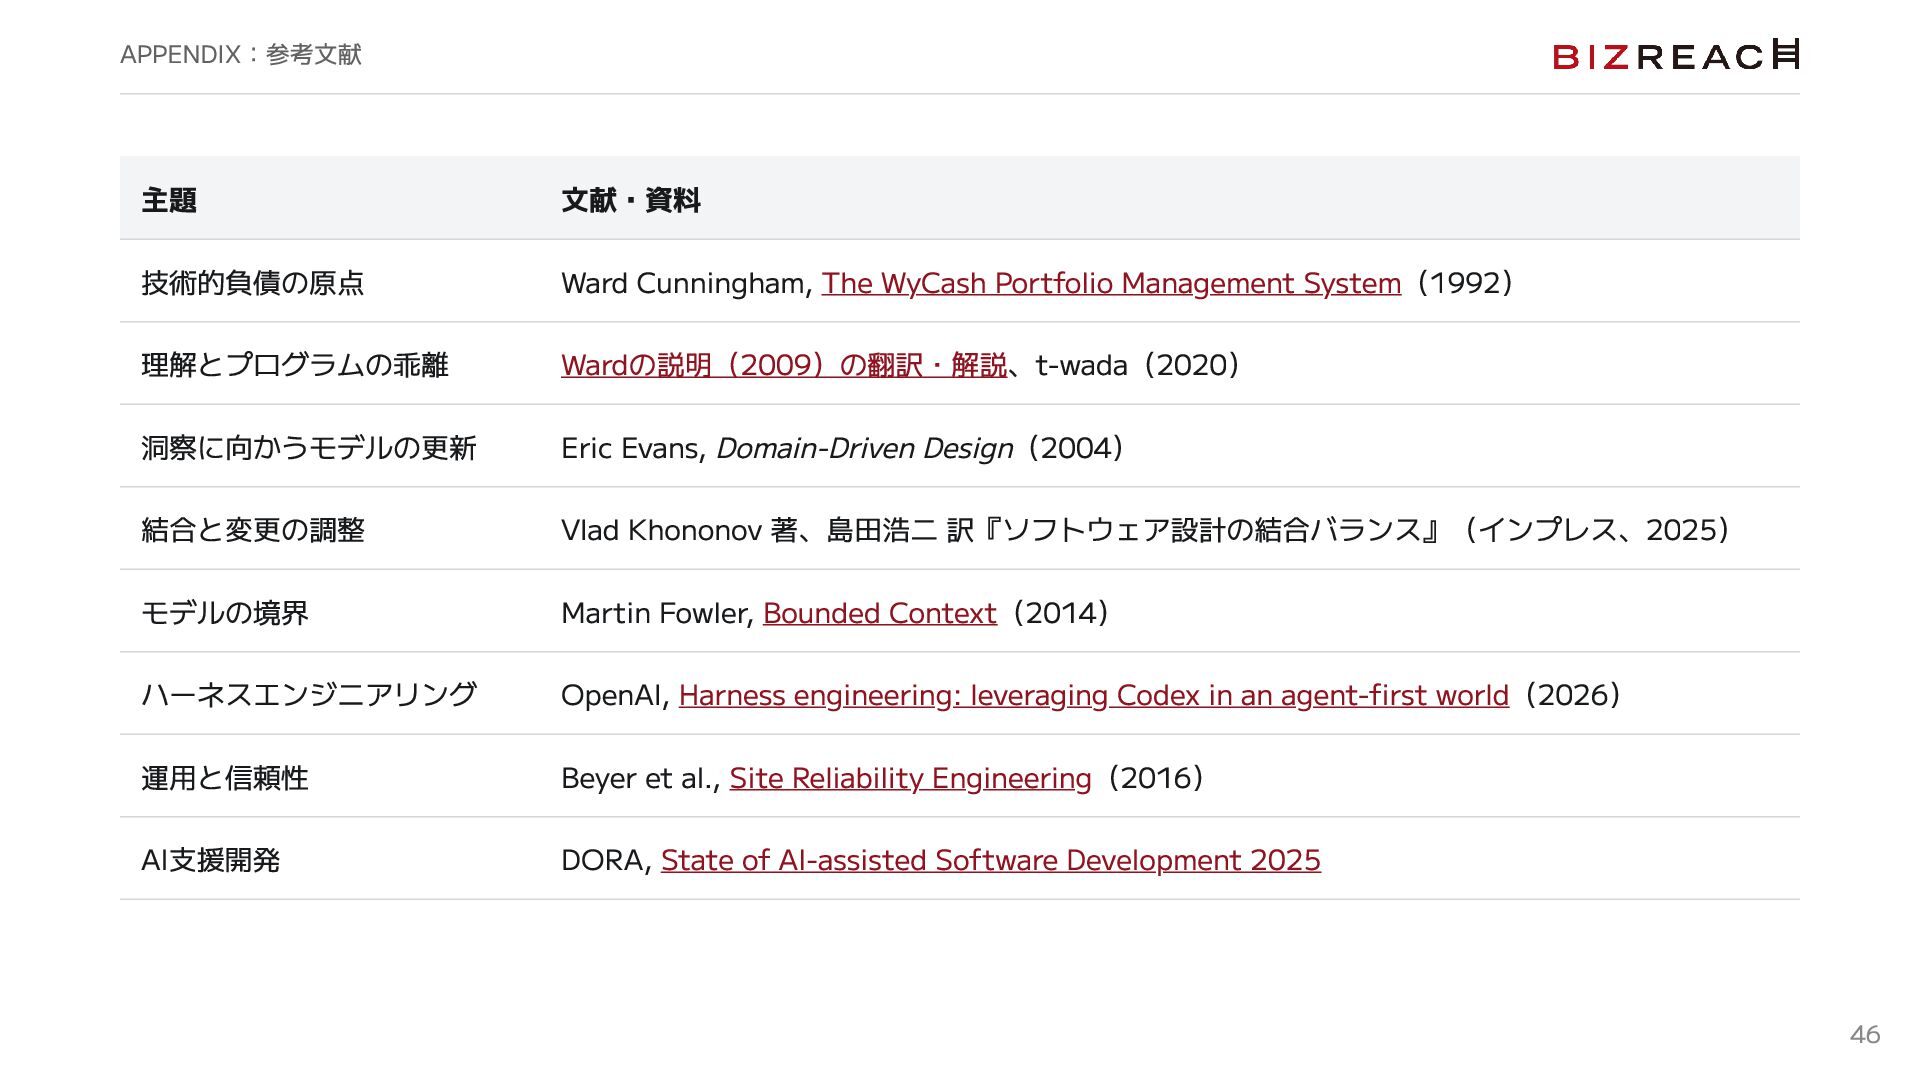
Task: Follow the Bounded Context link
Action: [879, 613]
